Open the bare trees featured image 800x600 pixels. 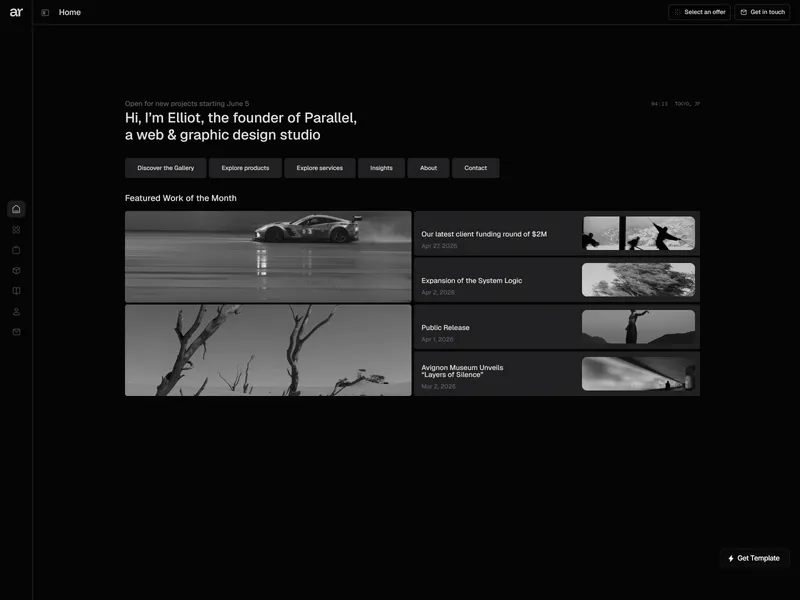pos(268,350)
